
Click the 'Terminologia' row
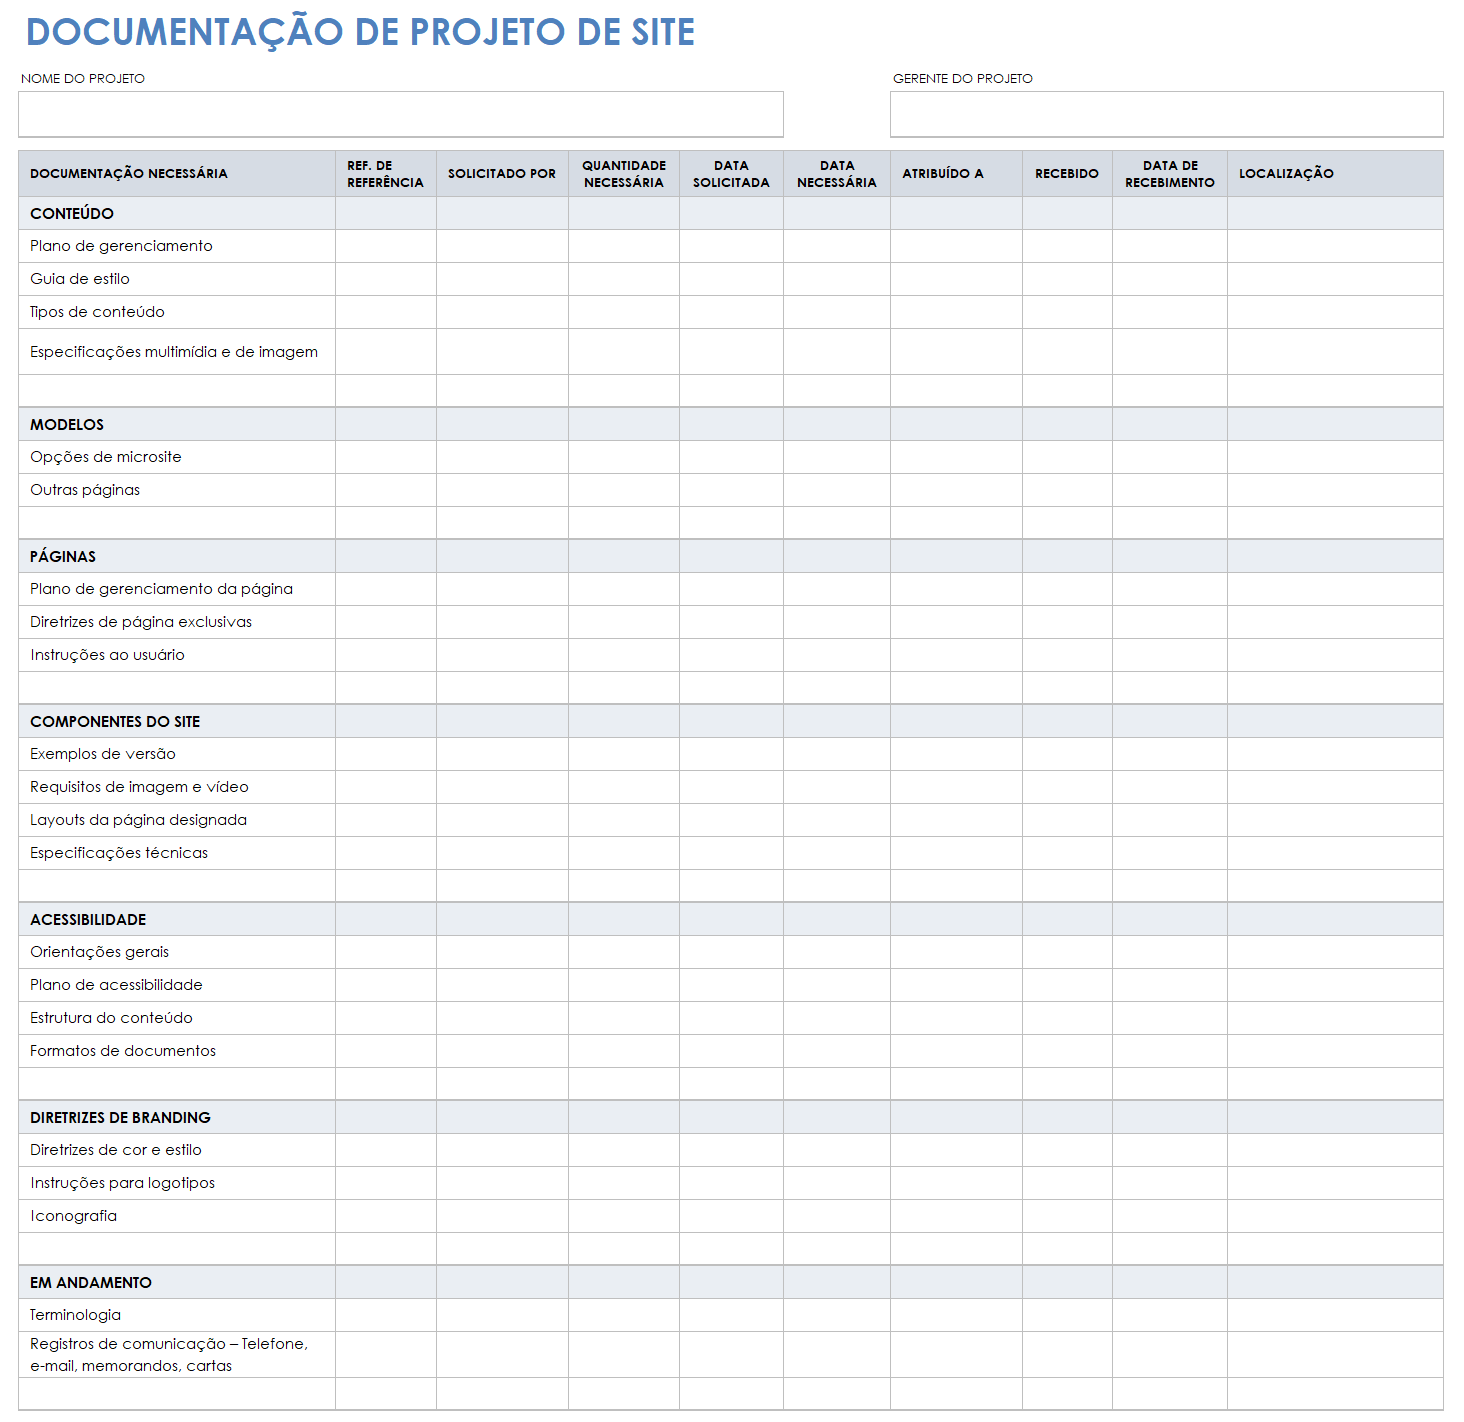tap(731, 1315)
